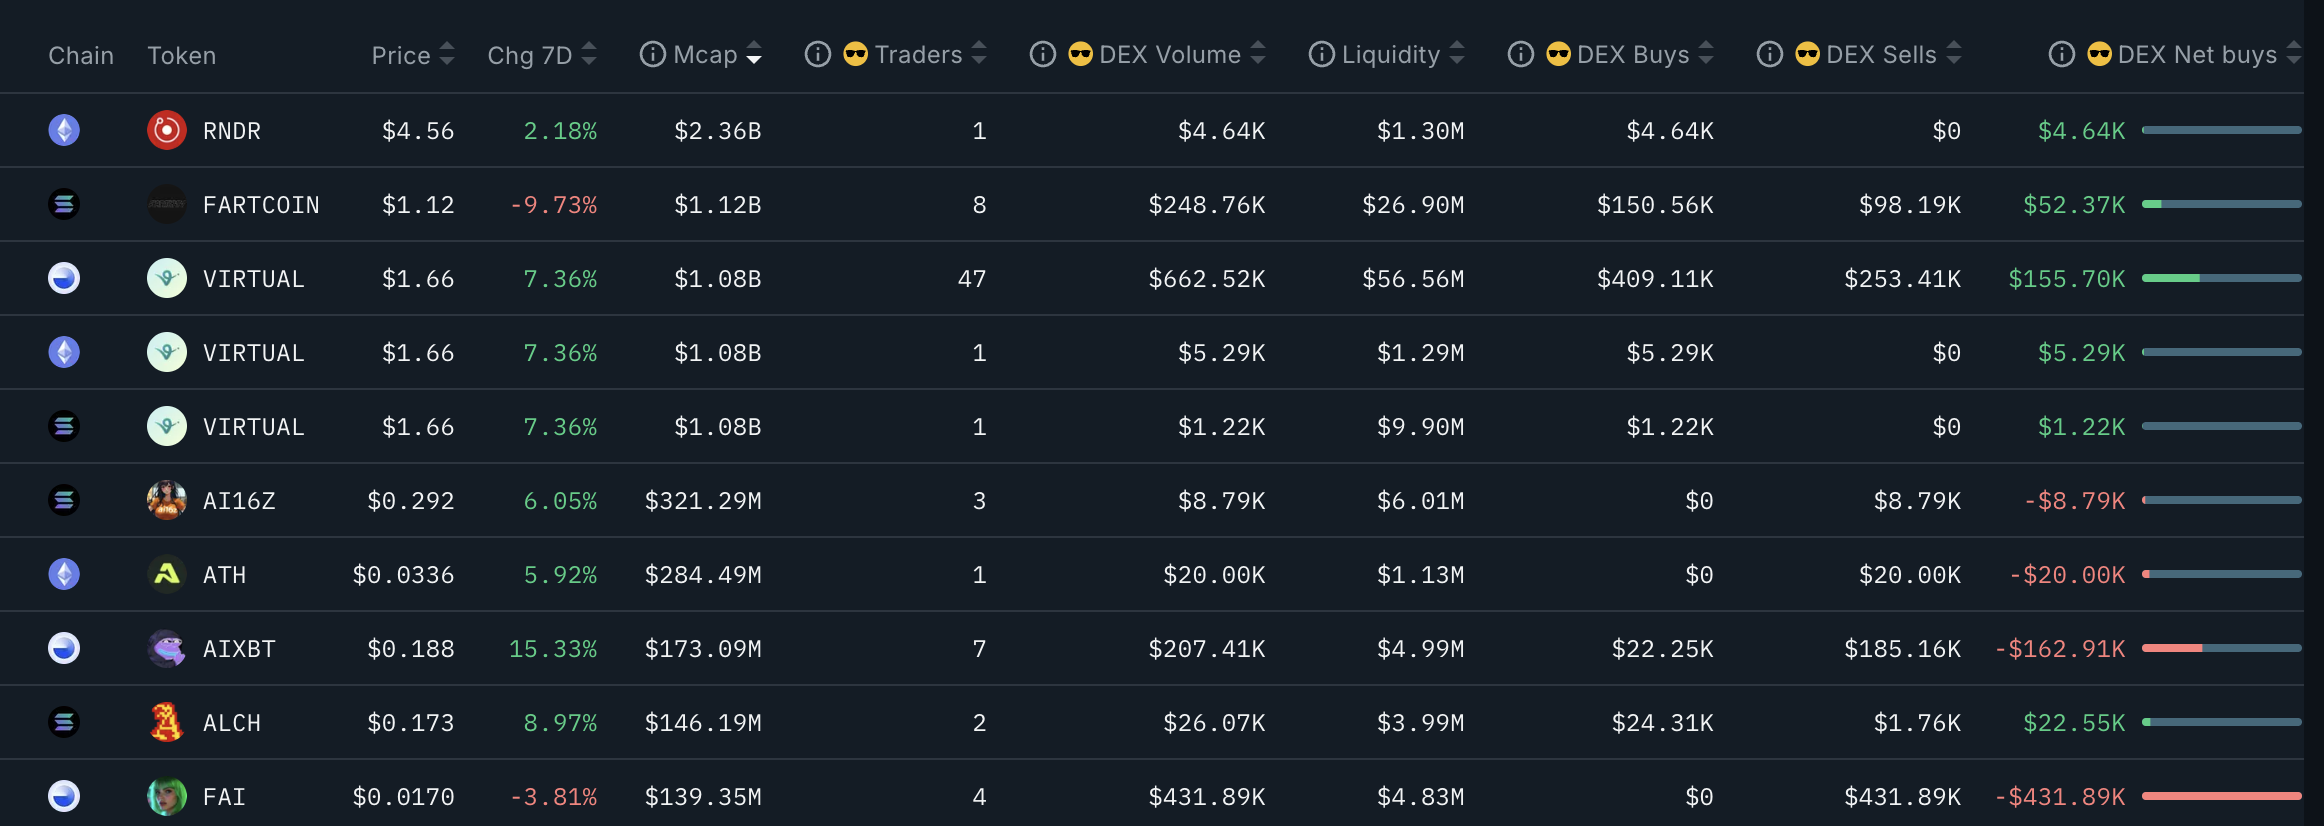Click the FARTCOIN token logo icon
The width and height of the screenshot is (2324, 826).
167,204
